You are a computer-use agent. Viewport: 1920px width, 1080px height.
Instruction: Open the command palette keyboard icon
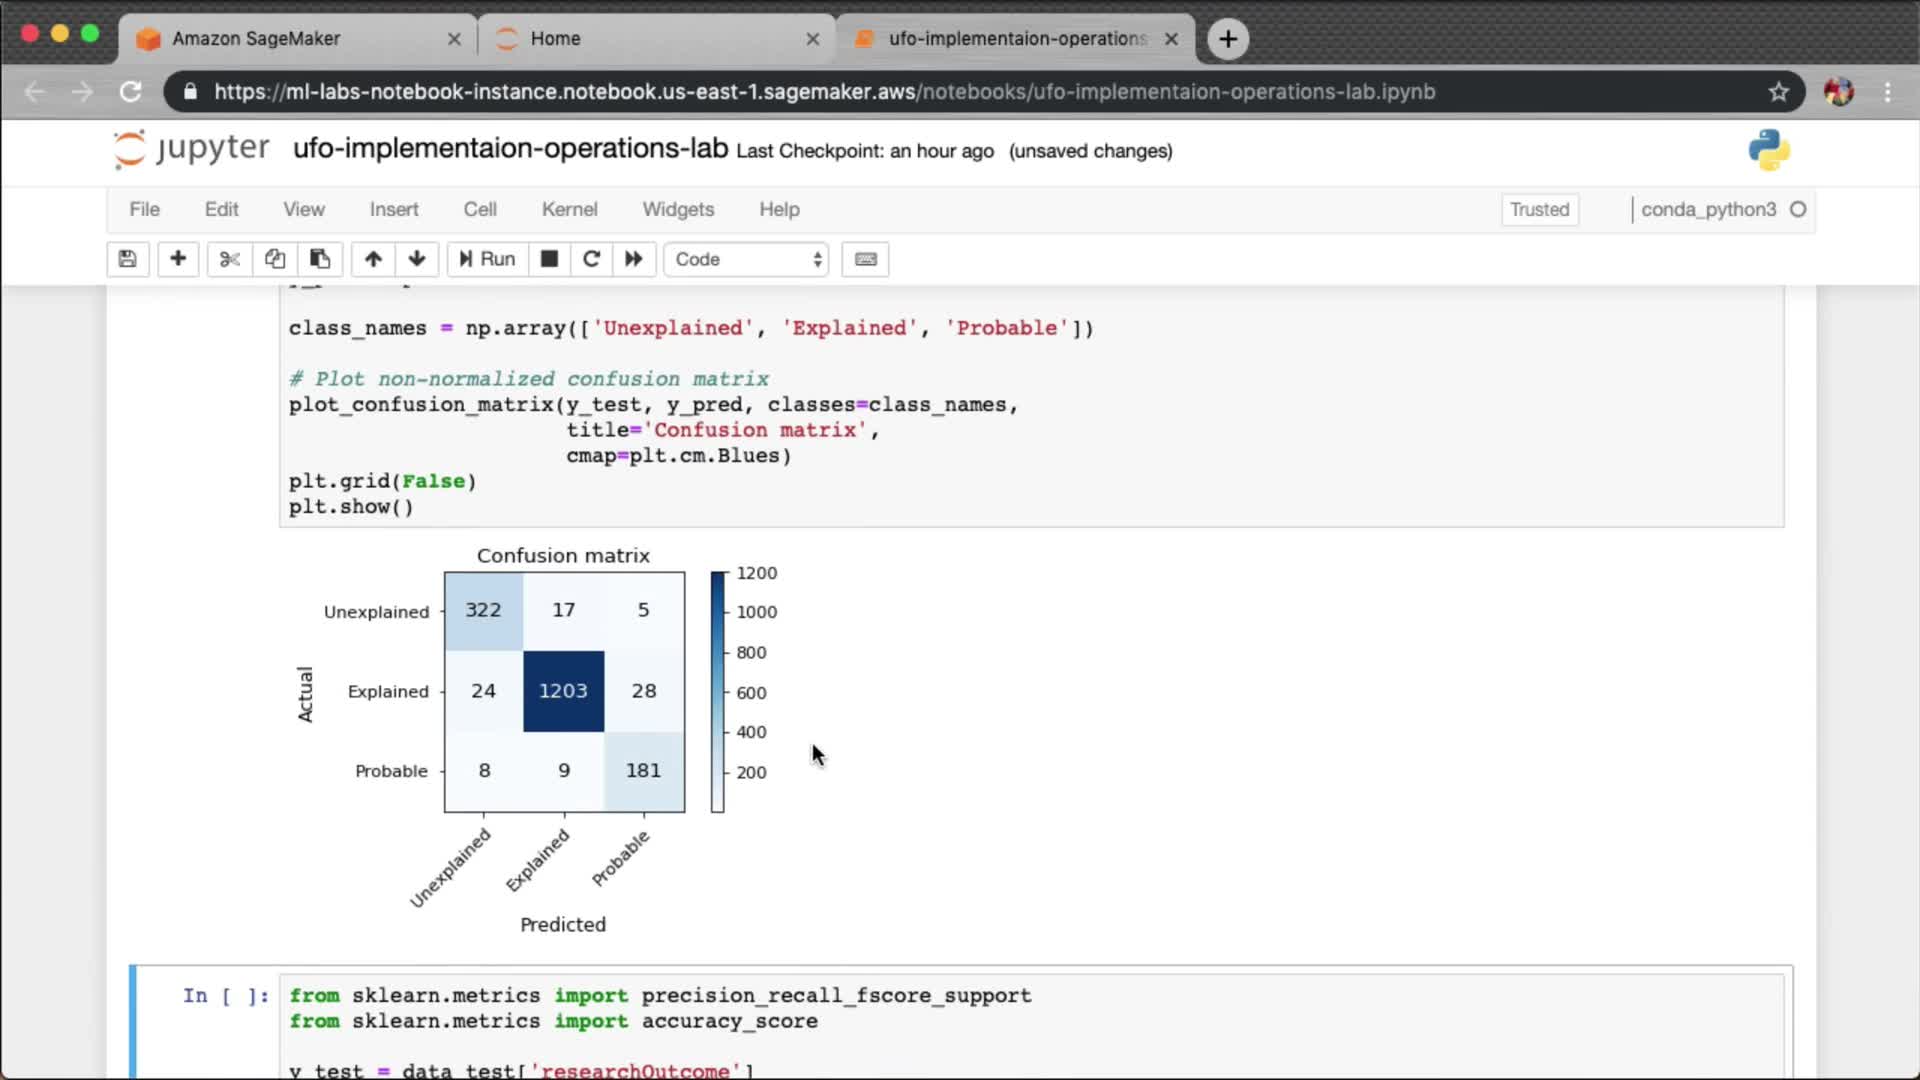(x=865, y=259)
